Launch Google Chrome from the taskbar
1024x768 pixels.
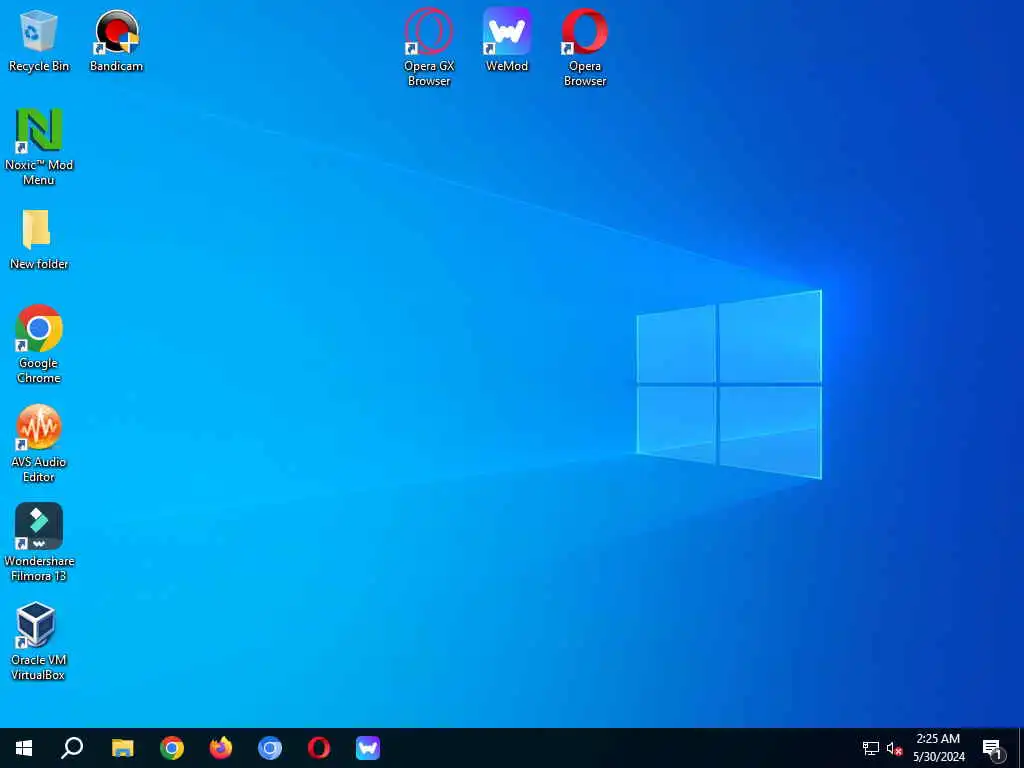[172, 748]
